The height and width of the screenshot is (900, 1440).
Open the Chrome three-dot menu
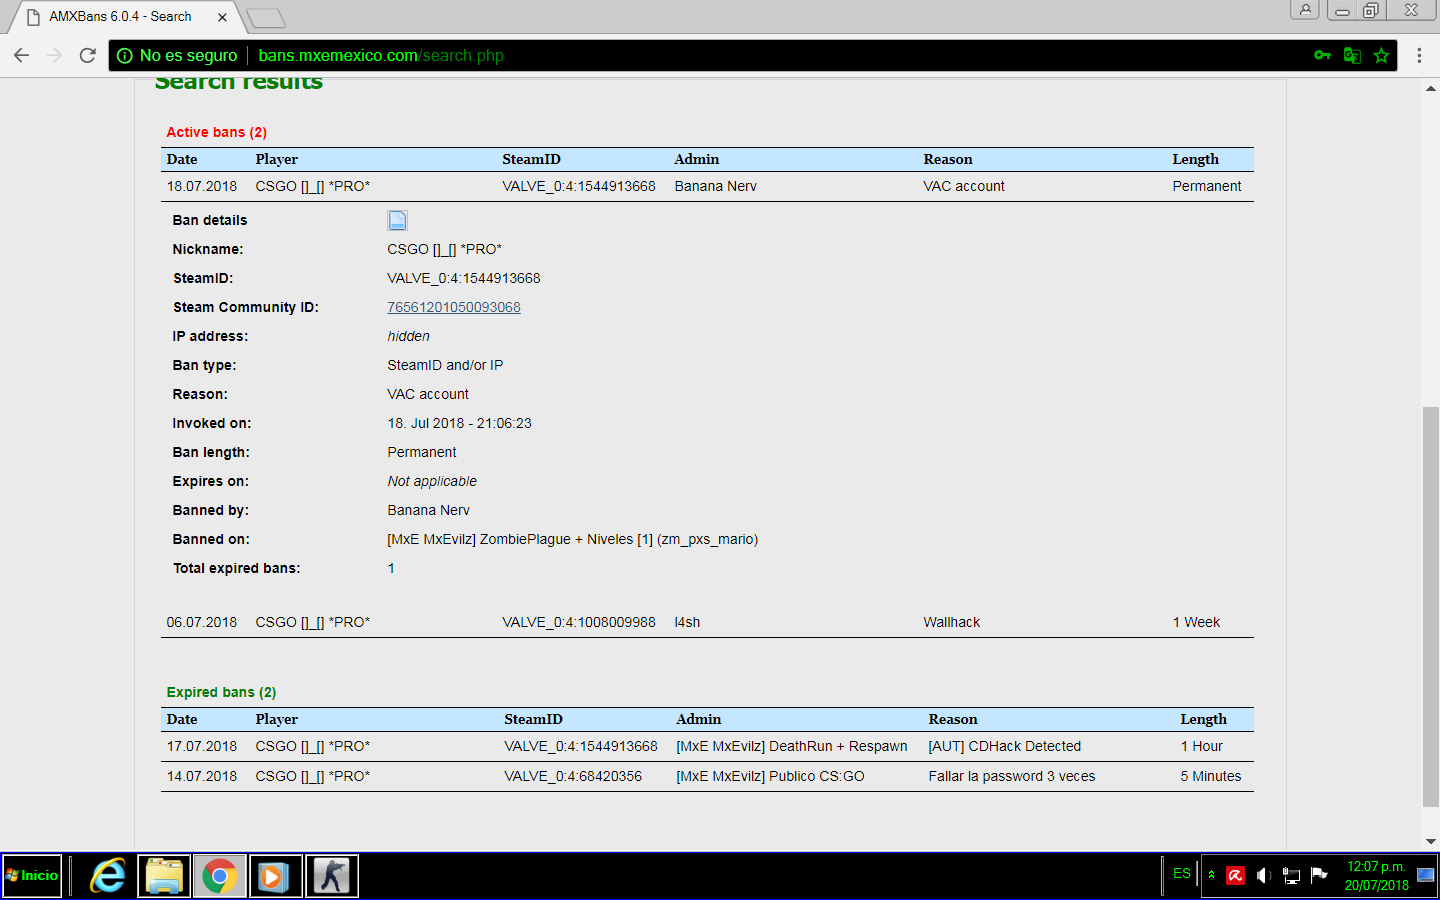coord(1419,55)
